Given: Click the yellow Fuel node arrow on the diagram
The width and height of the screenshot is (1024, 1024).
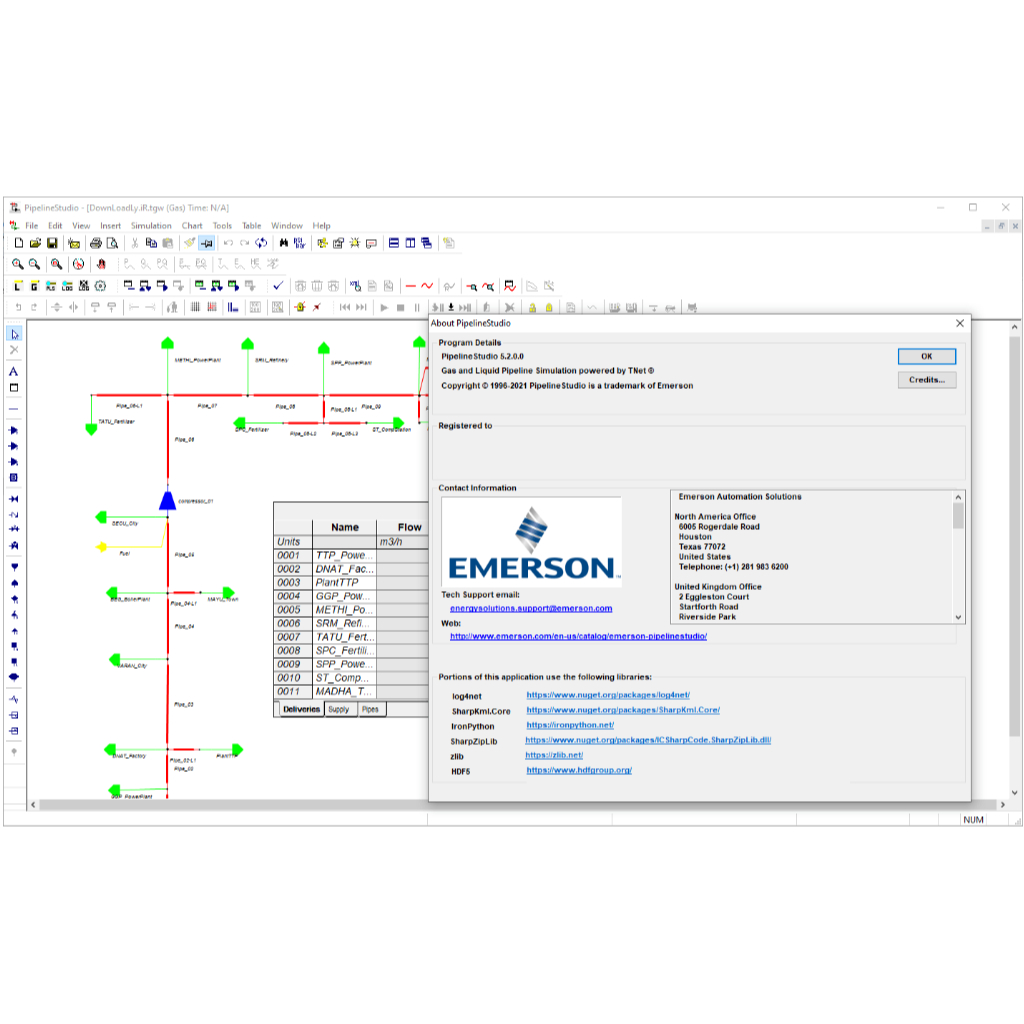Looking at the screenshot, I should click(x=101, y=547).
